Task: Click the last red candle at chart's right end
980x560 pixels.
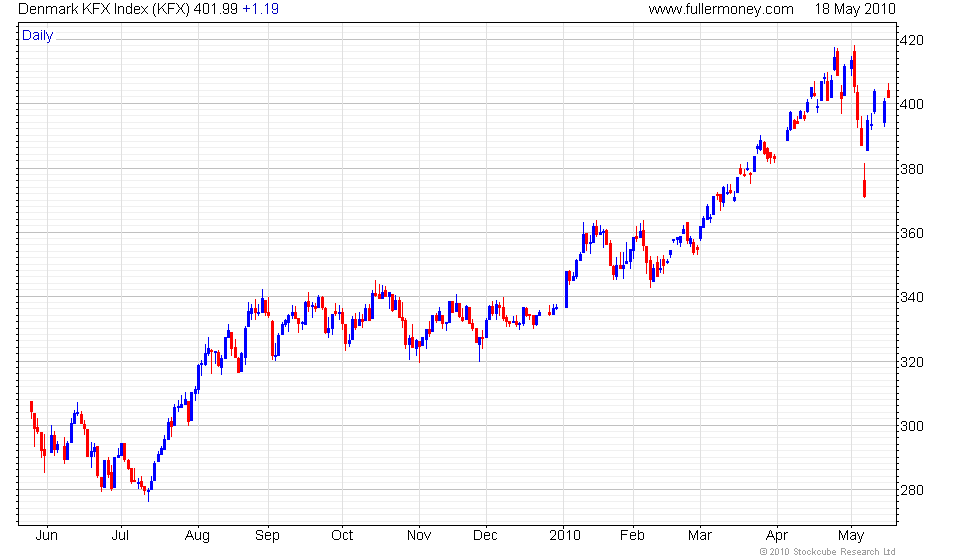Action: tap(889, 91)
